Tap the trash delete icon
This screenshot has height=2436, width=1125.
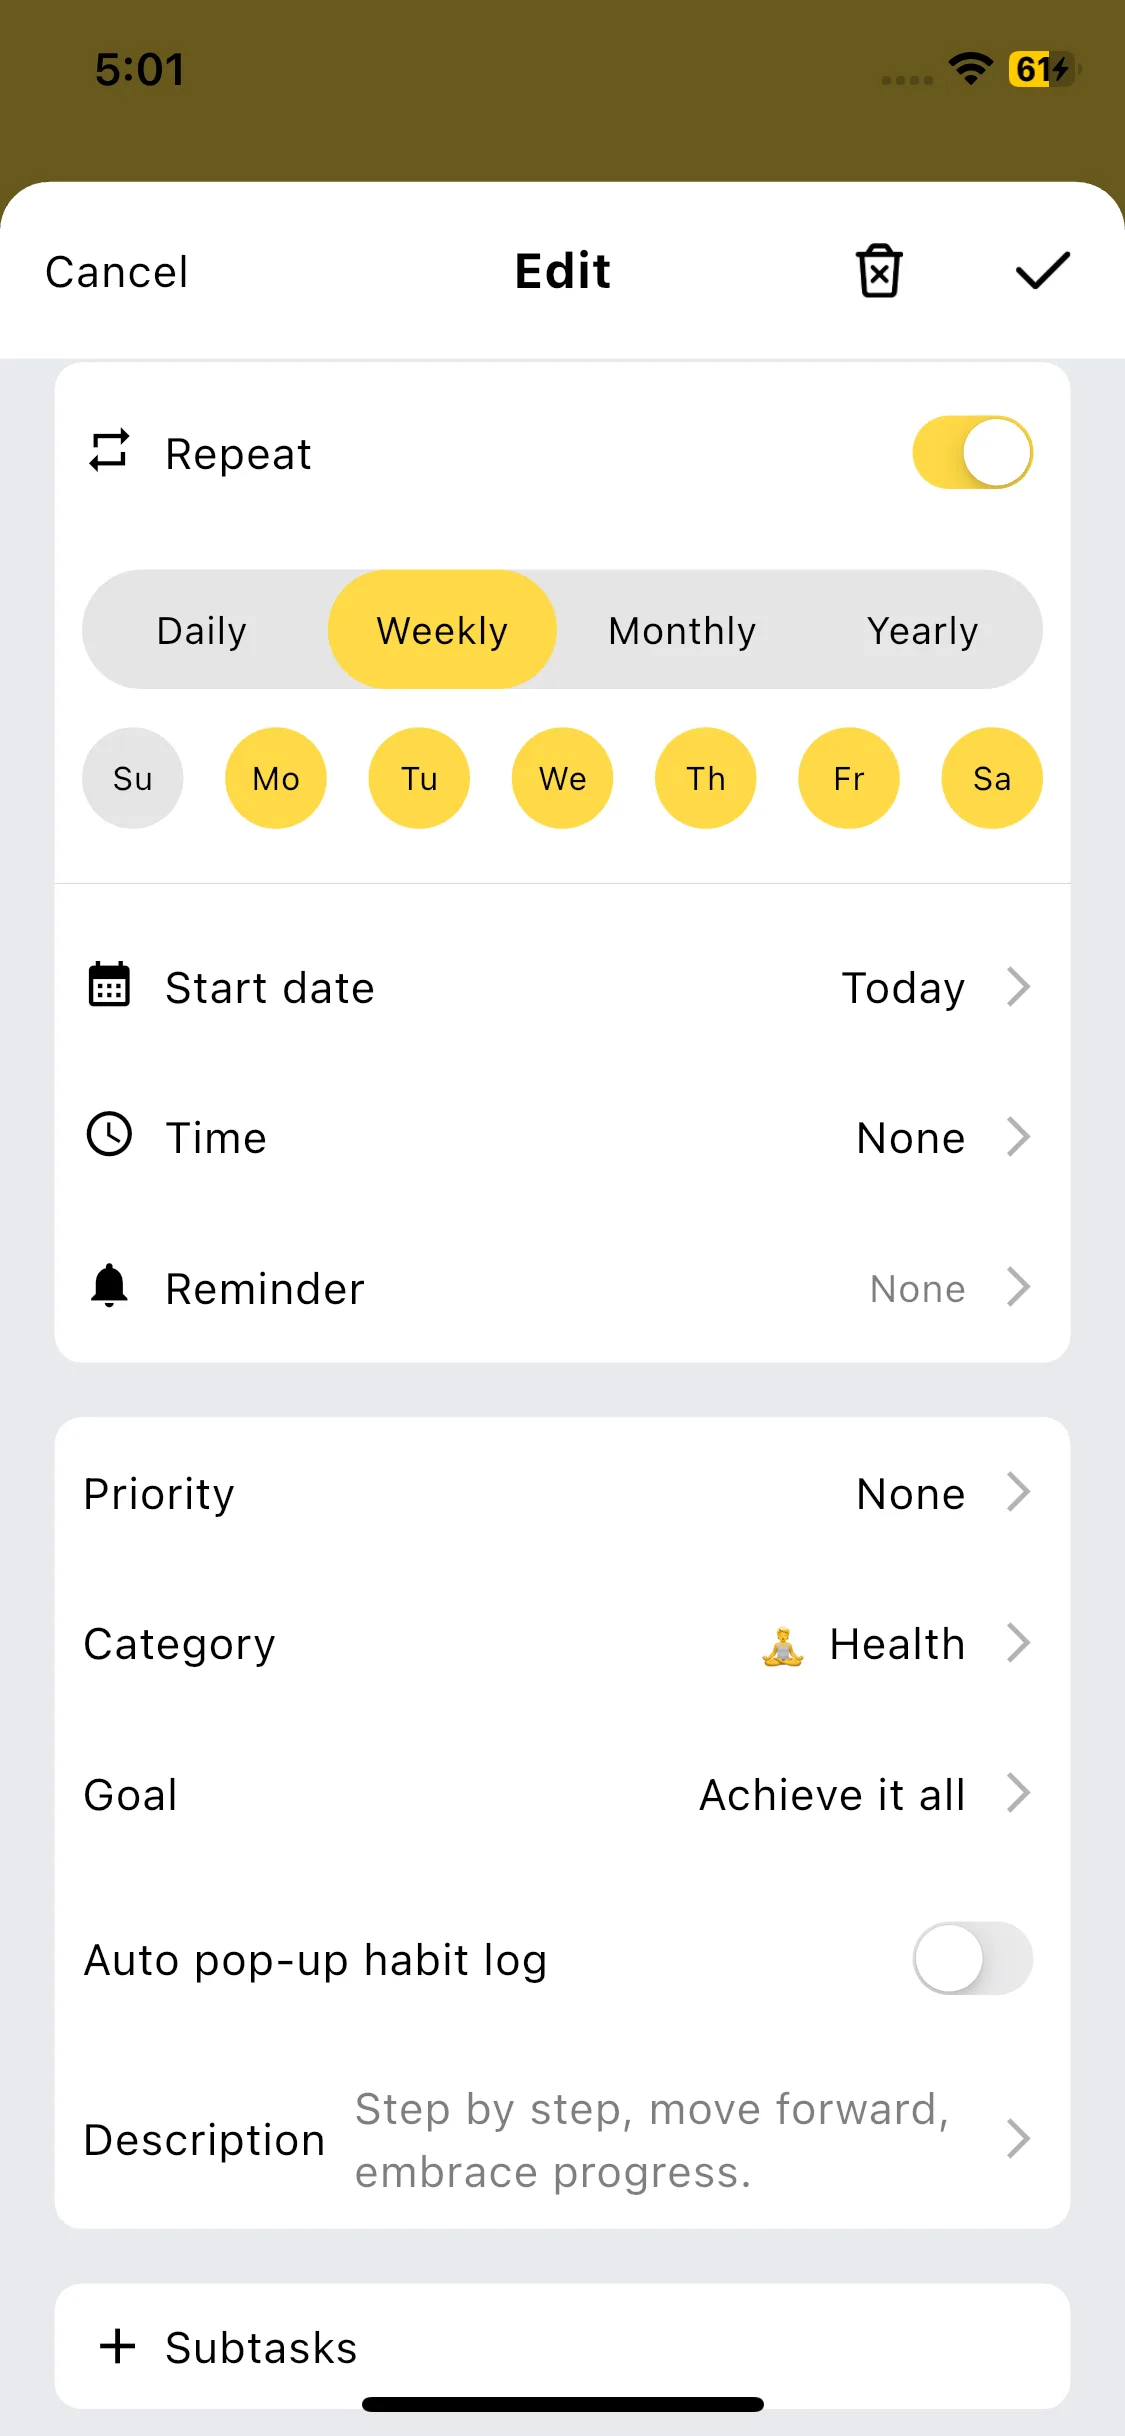(879, 271)
